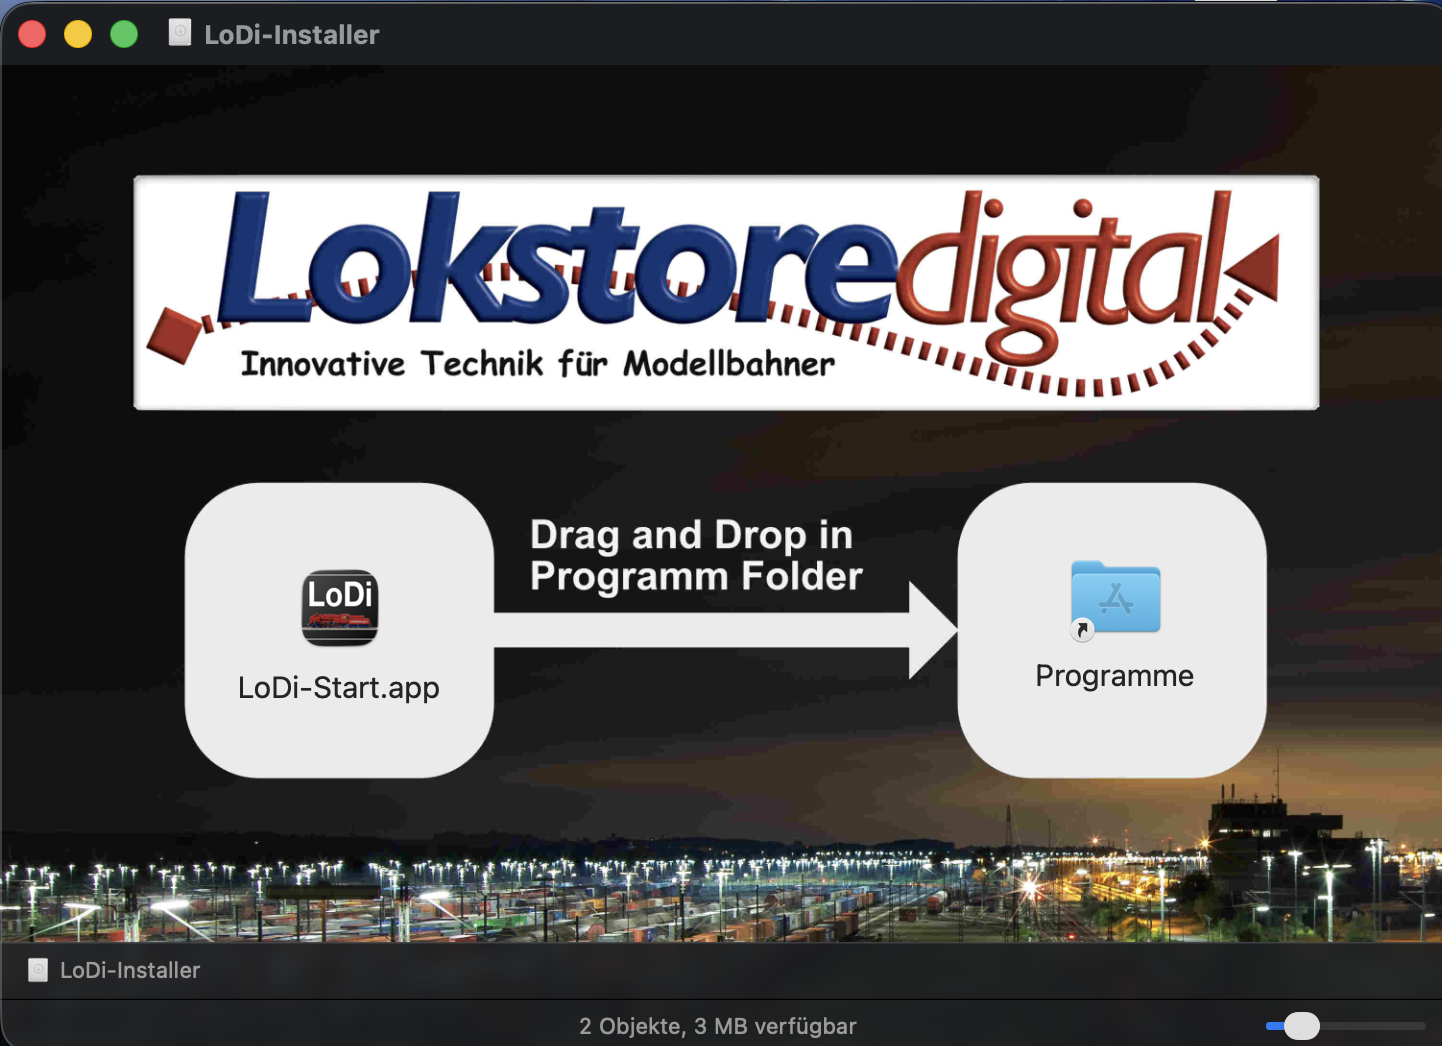Click the LoDi-Installer window title text
Image resolution: width=1442 pixels, height=1046 pixels.
pyautogui.click(x=292, y=35)
